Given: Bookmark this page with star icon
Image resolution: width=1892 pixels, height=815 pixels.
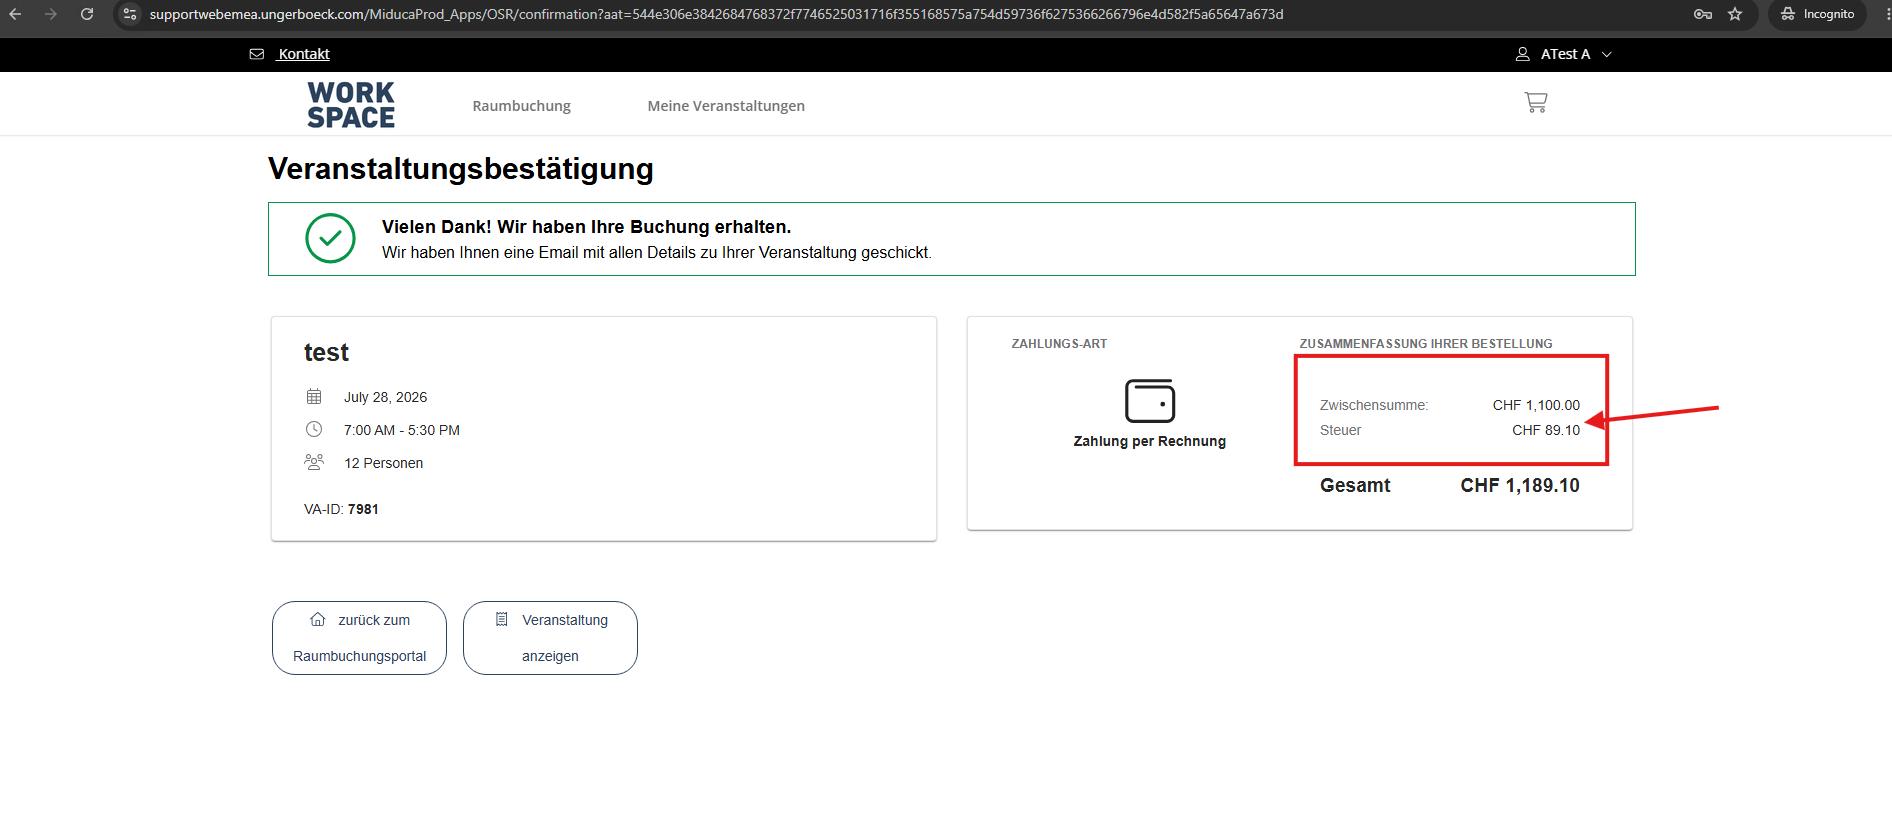Looking at the screenshot, I should [x=1735, y=14].
